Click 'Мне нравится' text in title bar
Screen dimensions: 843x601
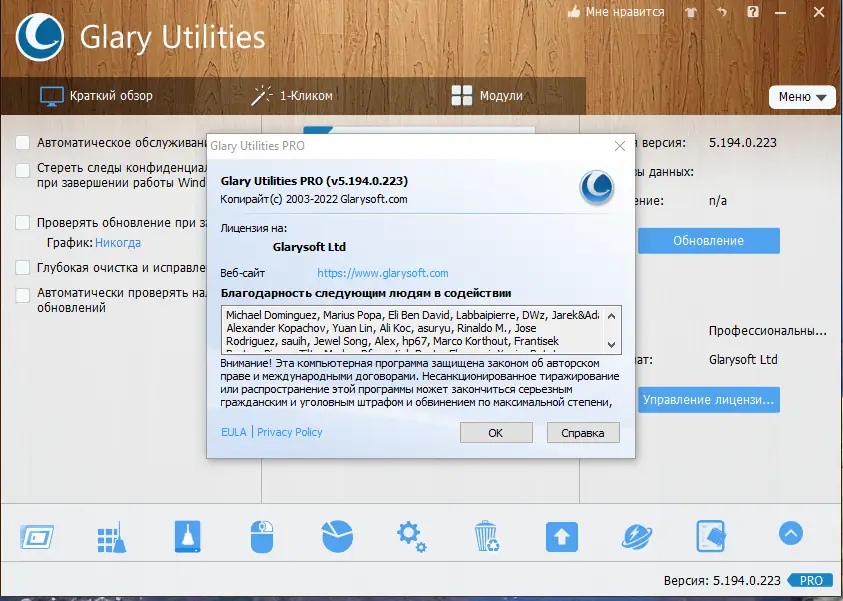pos(625,12)
